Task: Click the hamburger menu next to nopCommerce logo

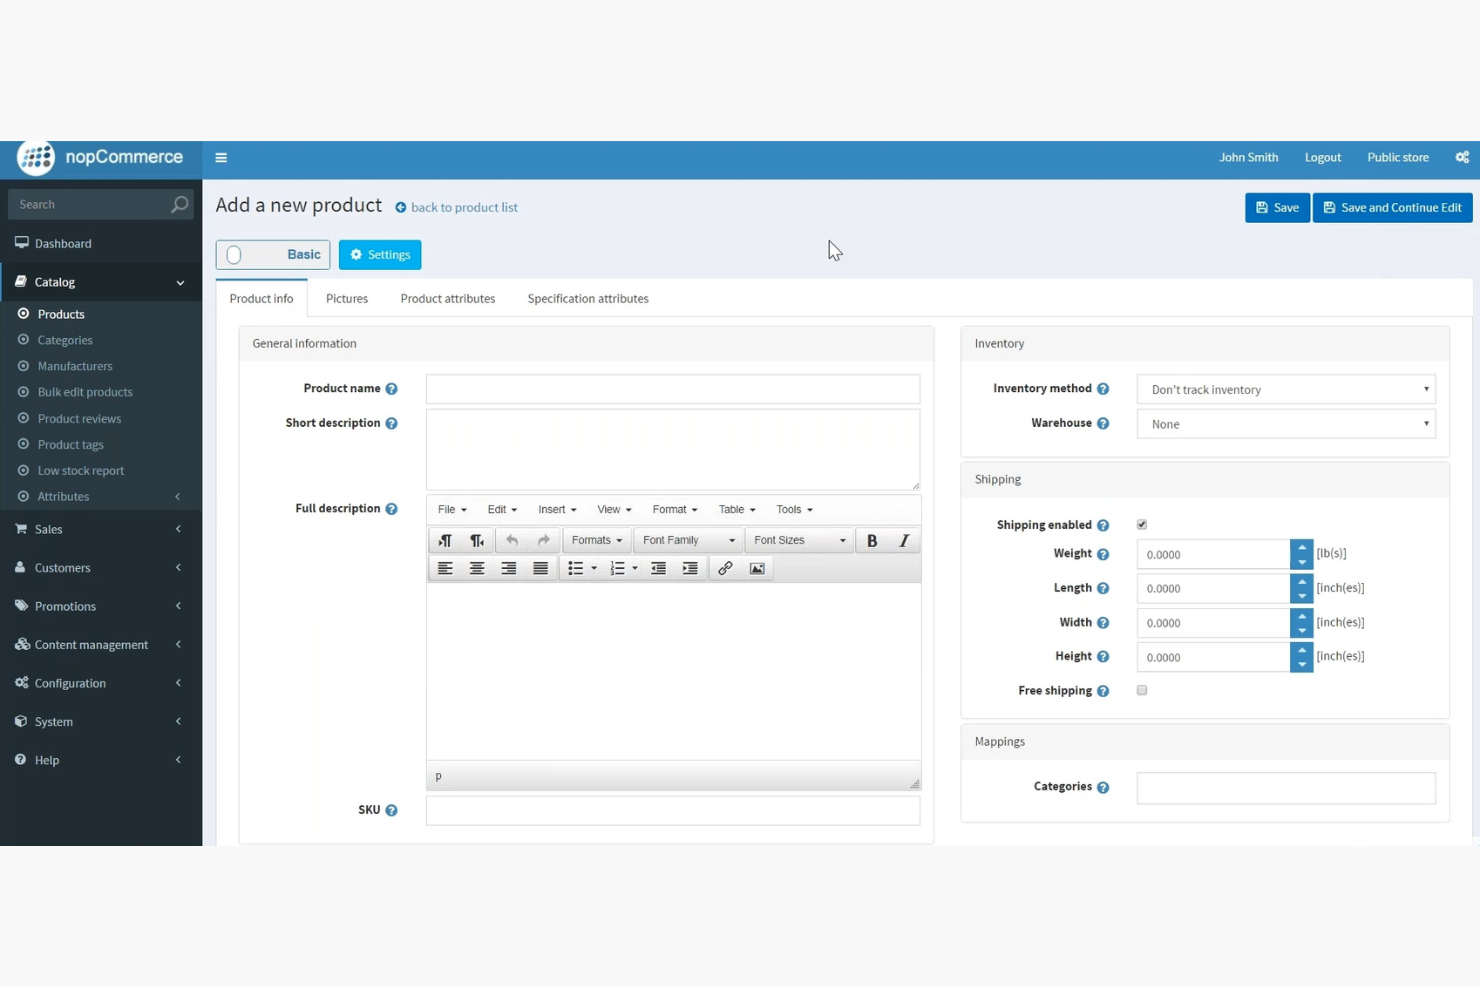Action: (x=221, y=158)
